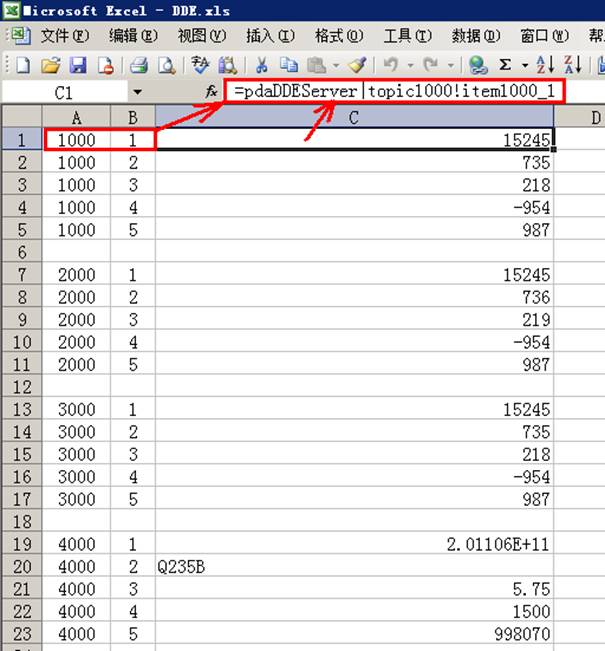Open the 格式 (Format) menu
The height and width of the screenshot is (651, 605).
click(338, 36)
